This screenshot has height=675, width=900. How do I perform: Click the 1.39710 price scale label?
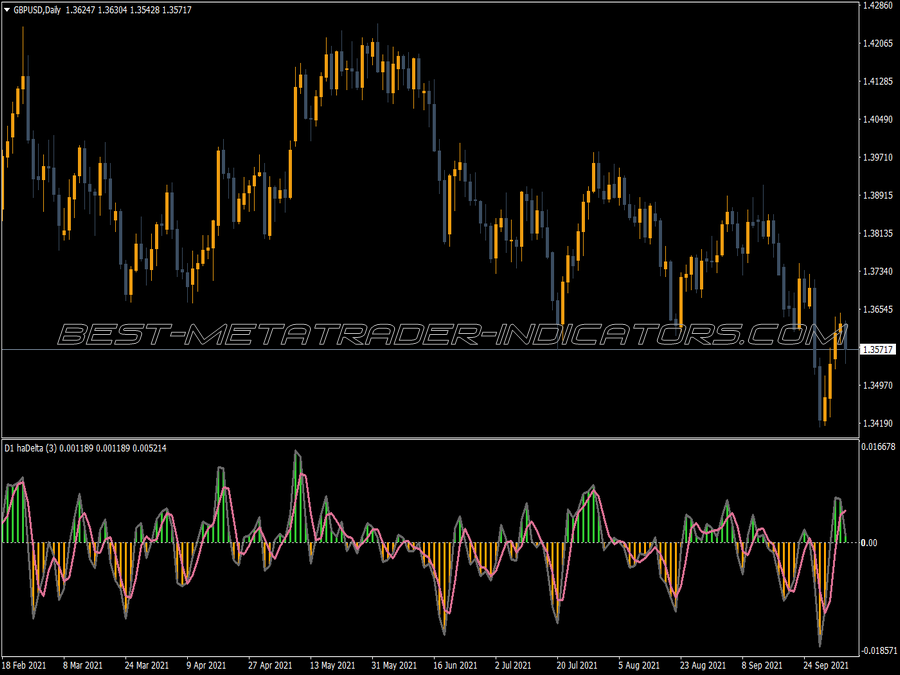pos(878,157)
